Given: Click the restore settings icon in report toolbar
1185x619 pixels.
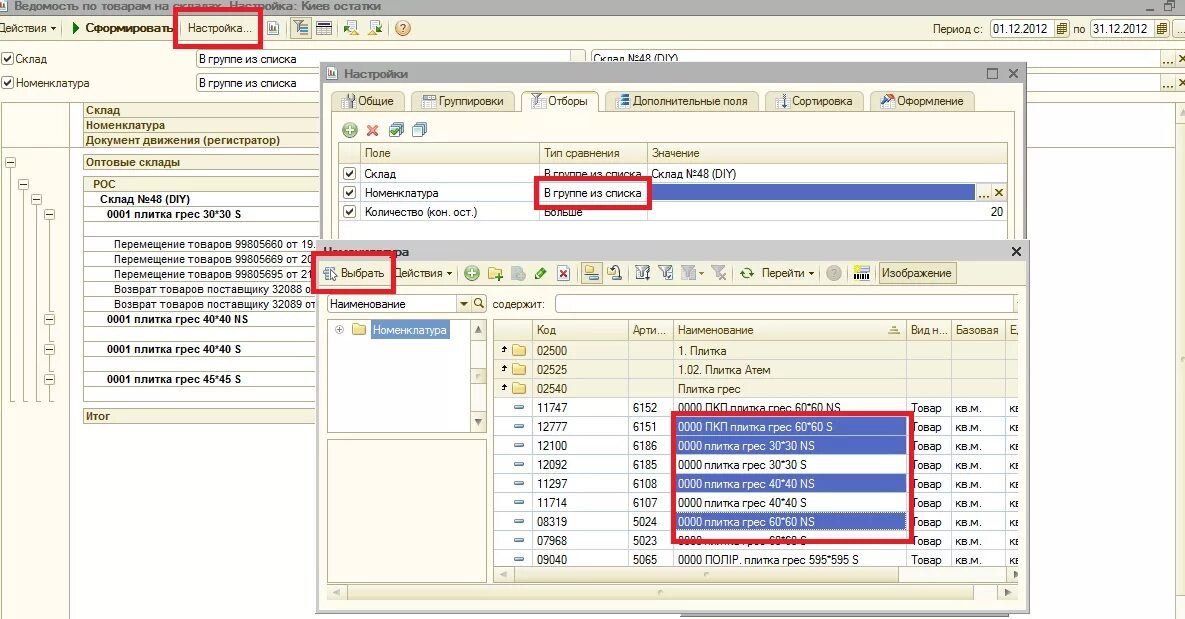Looking at the screenshot, I should 351,28.
